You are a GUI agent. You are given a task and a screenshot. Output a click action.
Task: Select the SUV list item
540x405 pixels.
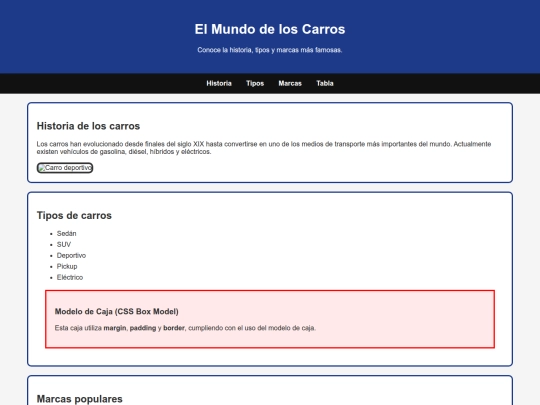tap(64, 245)
